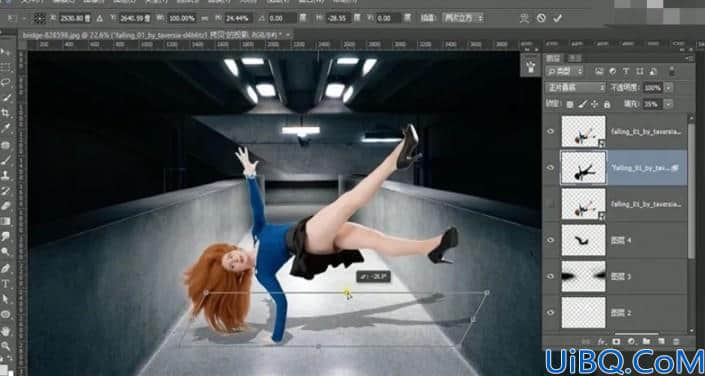Image resolution: width=705 pixels, height=376 pixels.
Task: Toggle maintain aspect ratio link
Action: [x=205, y=18]
